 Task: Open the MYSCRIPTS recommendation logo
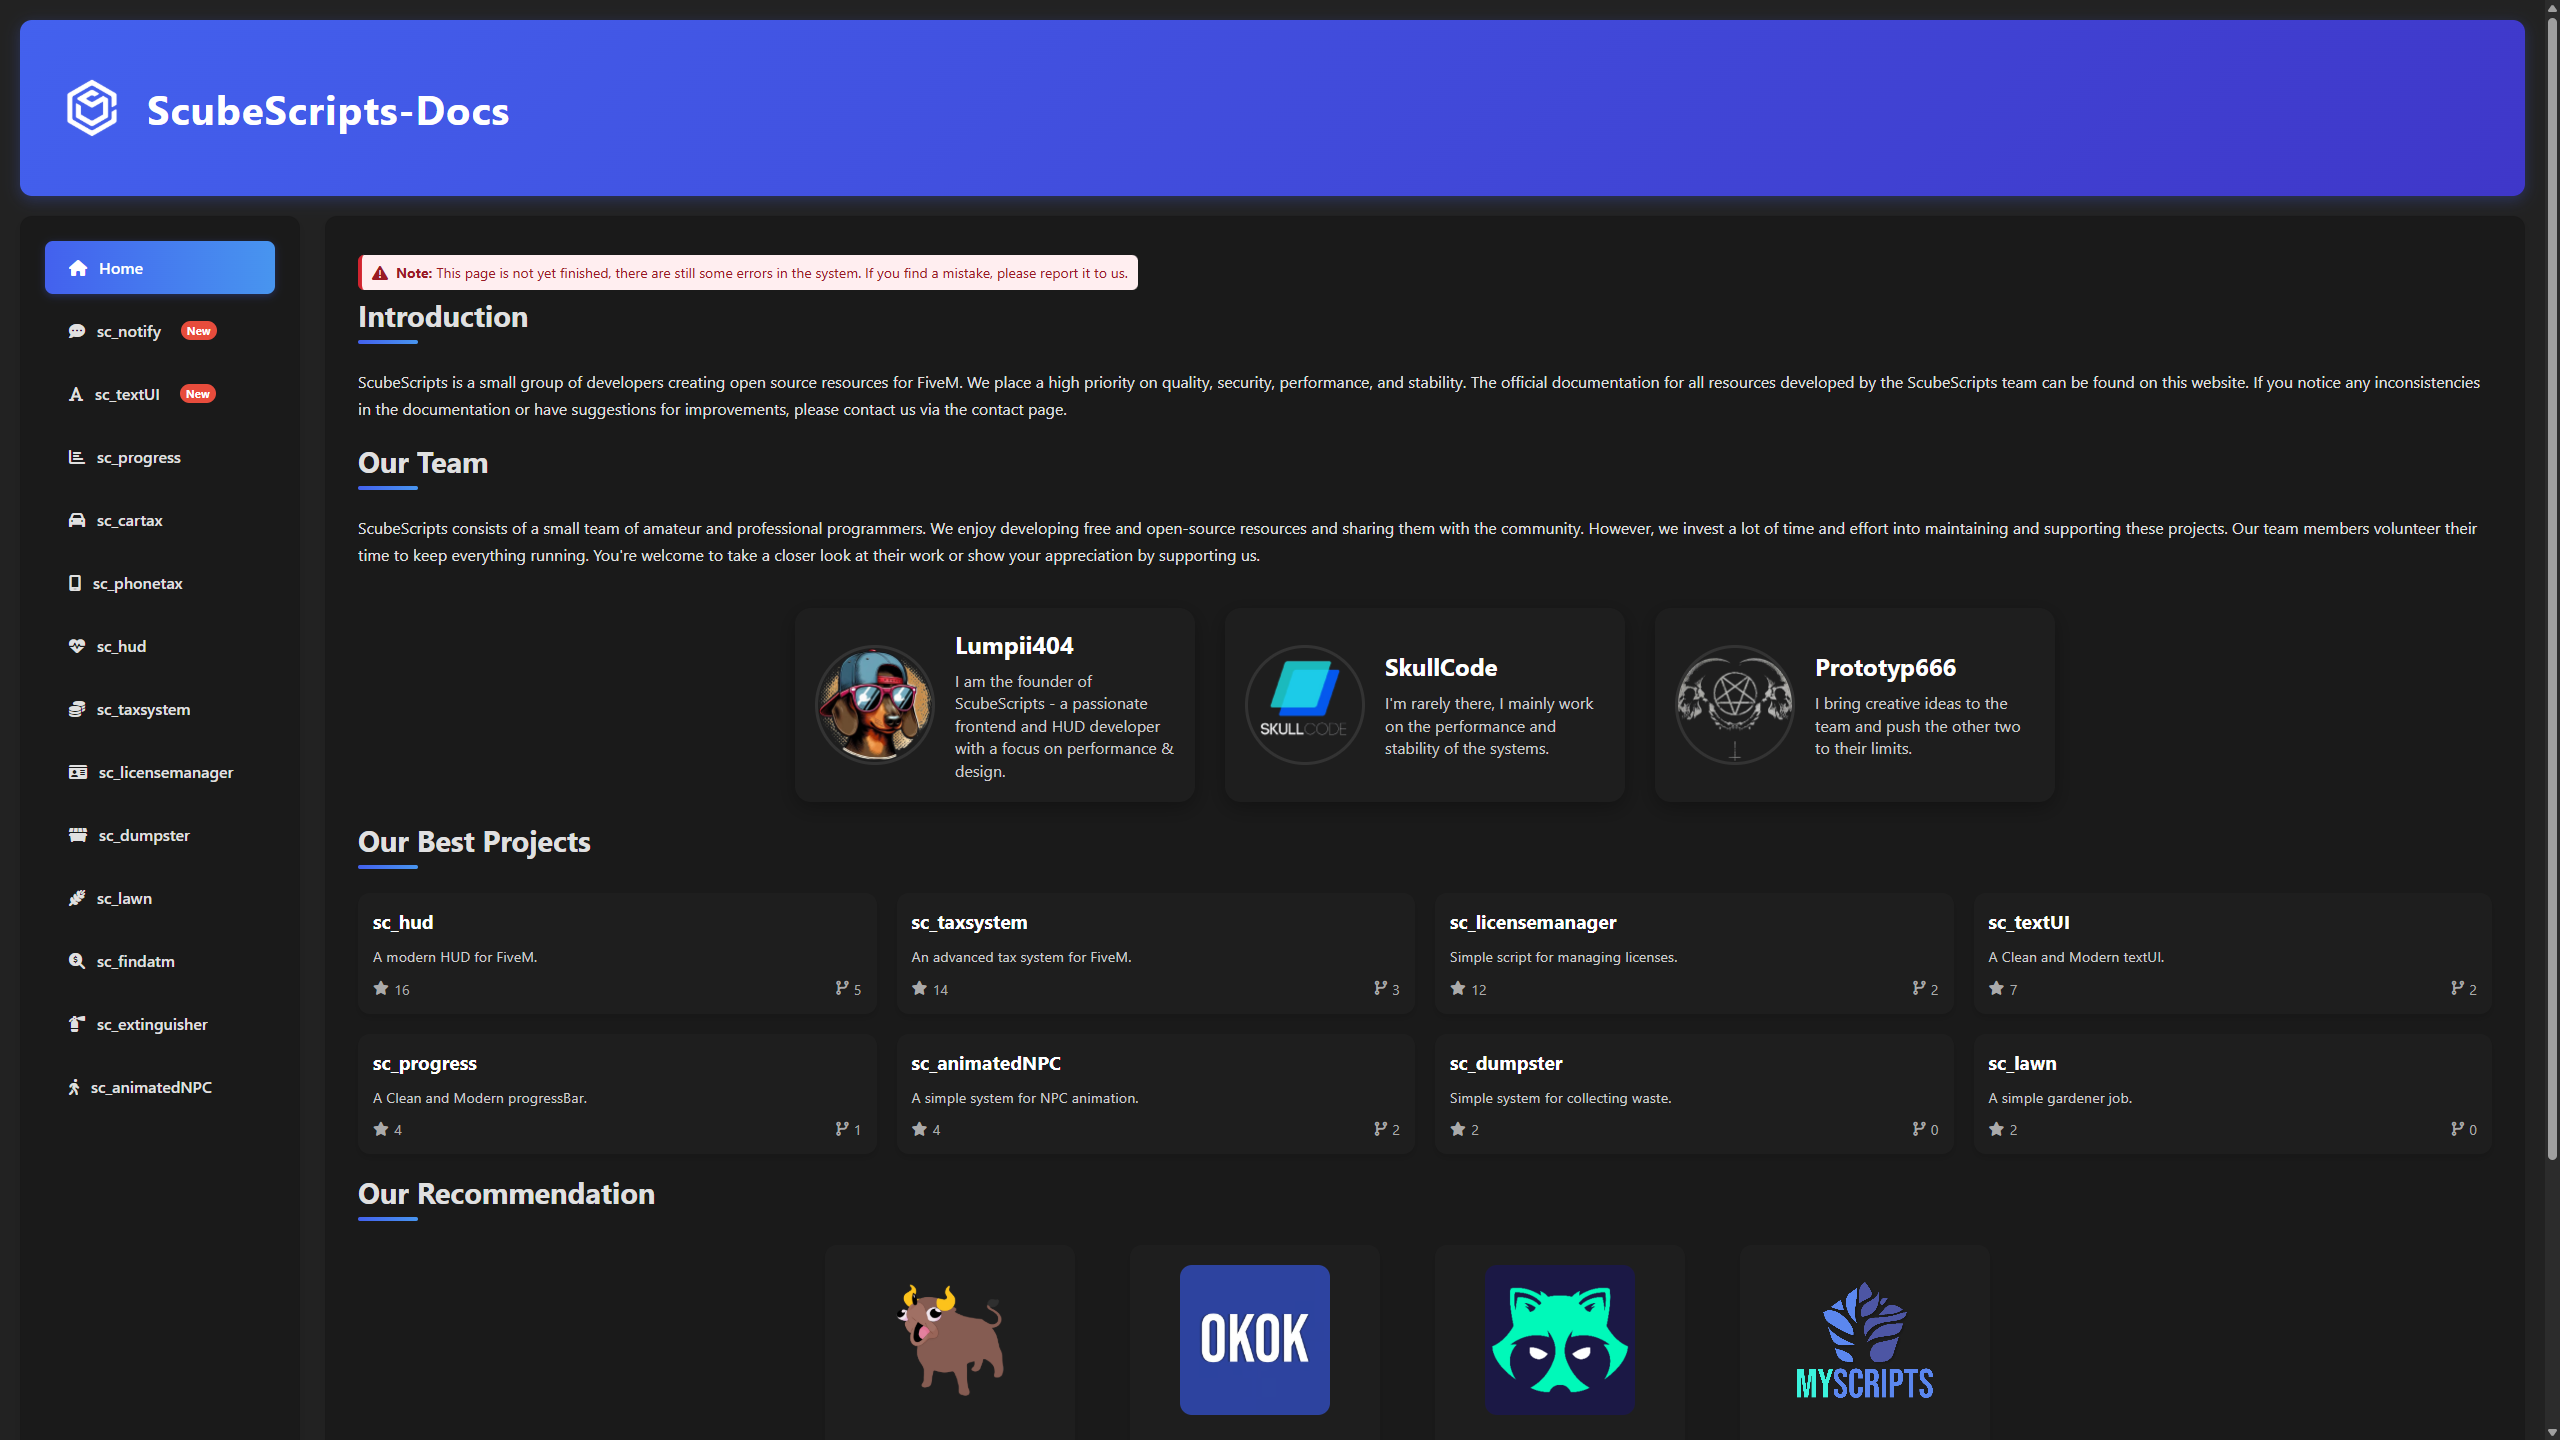point(1865,1340)
